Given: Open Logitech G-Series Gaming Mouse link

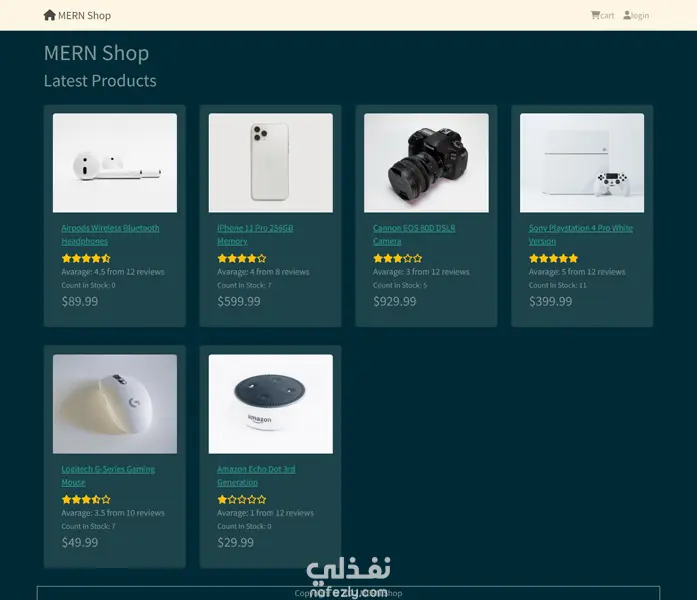Looking at the screenshot, I should tap(108, 476).
